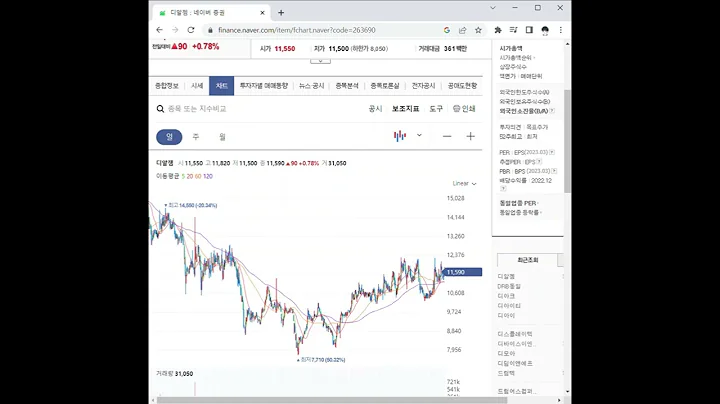Toggle the 20-day moving average line
Screen dimensions: 720x404
pyautogui.click(x=190, y=176)
